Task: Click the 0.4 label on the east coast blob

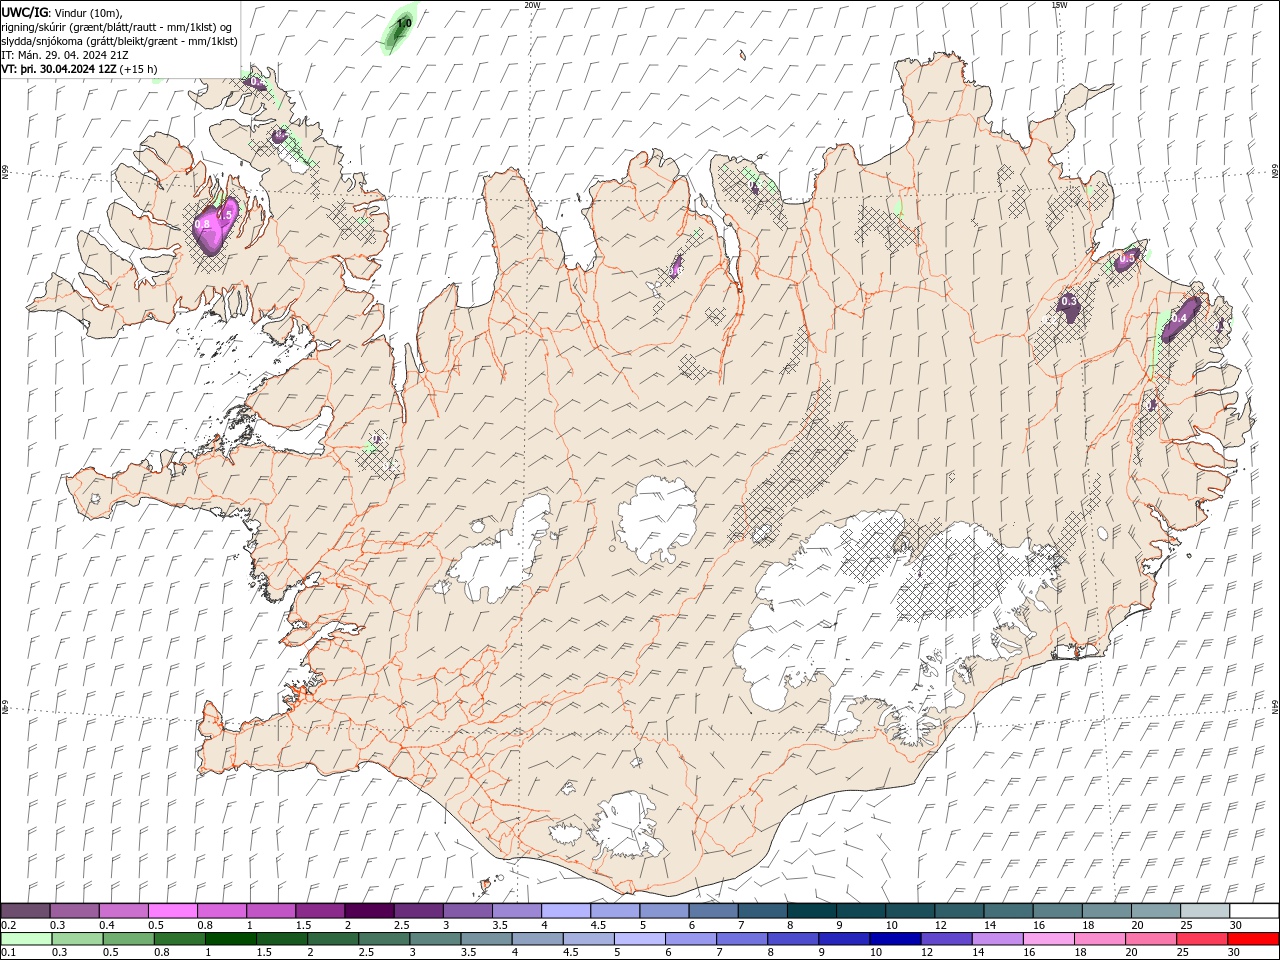Action: [1179, 318]
